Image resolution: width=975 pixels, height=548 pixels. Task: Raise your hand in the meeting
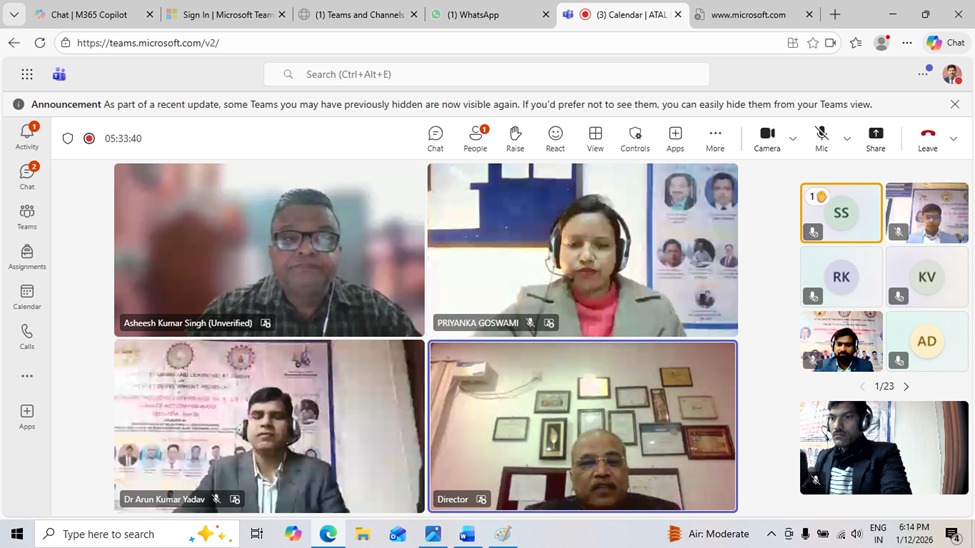515,138
